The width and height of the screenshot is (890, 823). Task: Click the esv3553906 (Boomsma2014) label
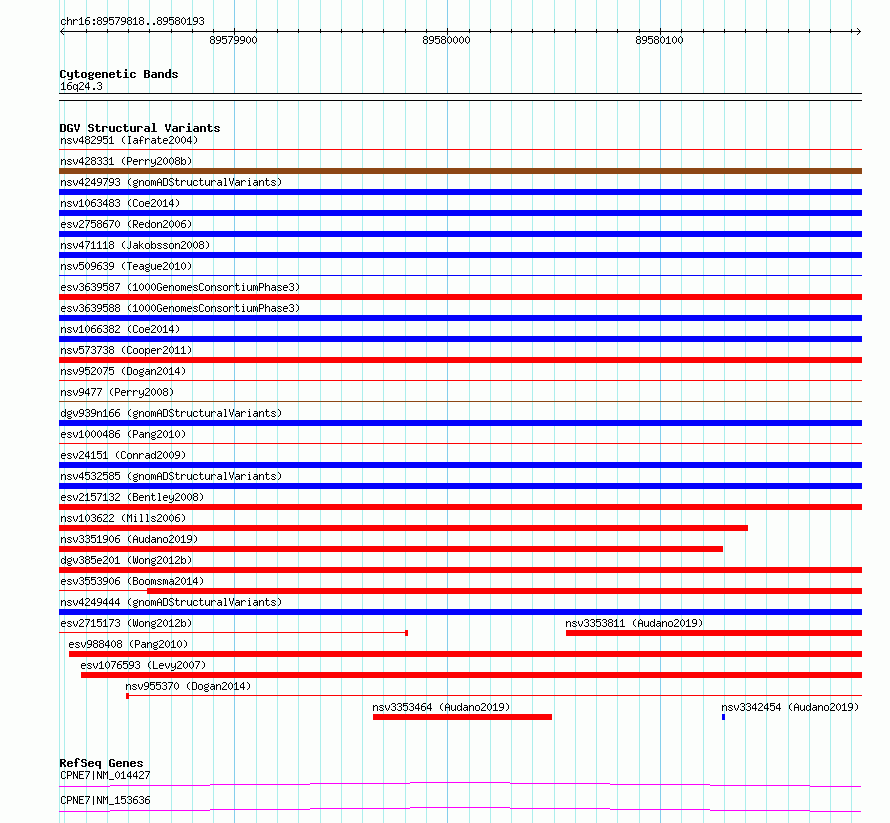132,581
